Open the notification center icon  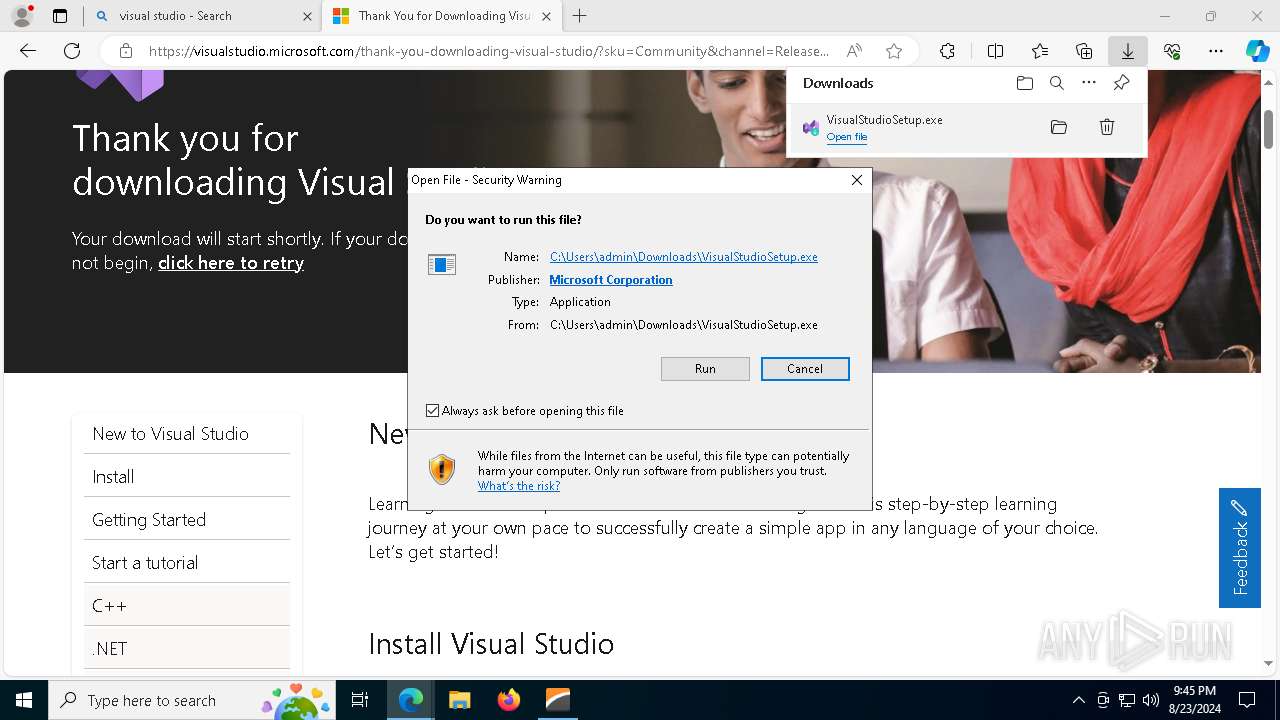coord(1247,700)
